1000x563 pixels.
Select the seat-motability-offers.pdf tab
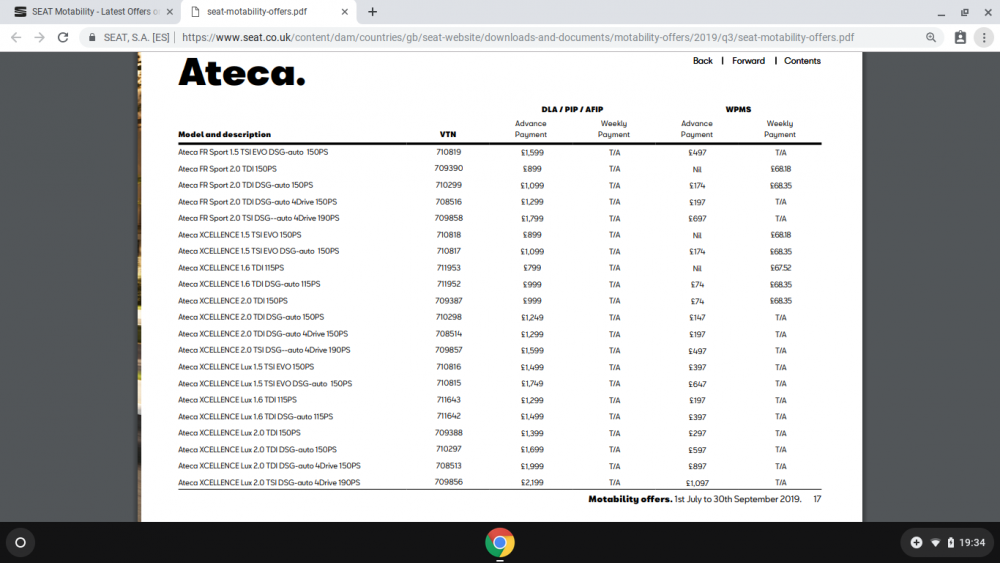[268, 11]
